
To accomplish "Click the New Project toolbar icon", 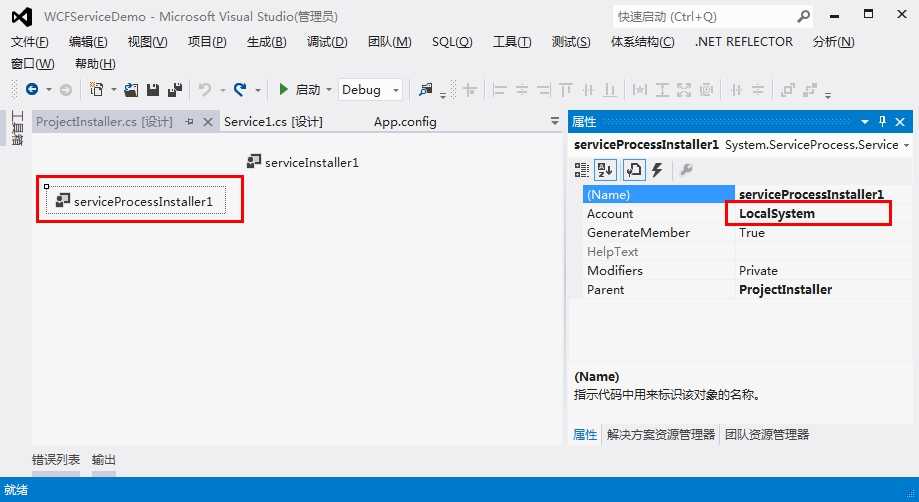I will pyautogui.click(x=96, y=90).
